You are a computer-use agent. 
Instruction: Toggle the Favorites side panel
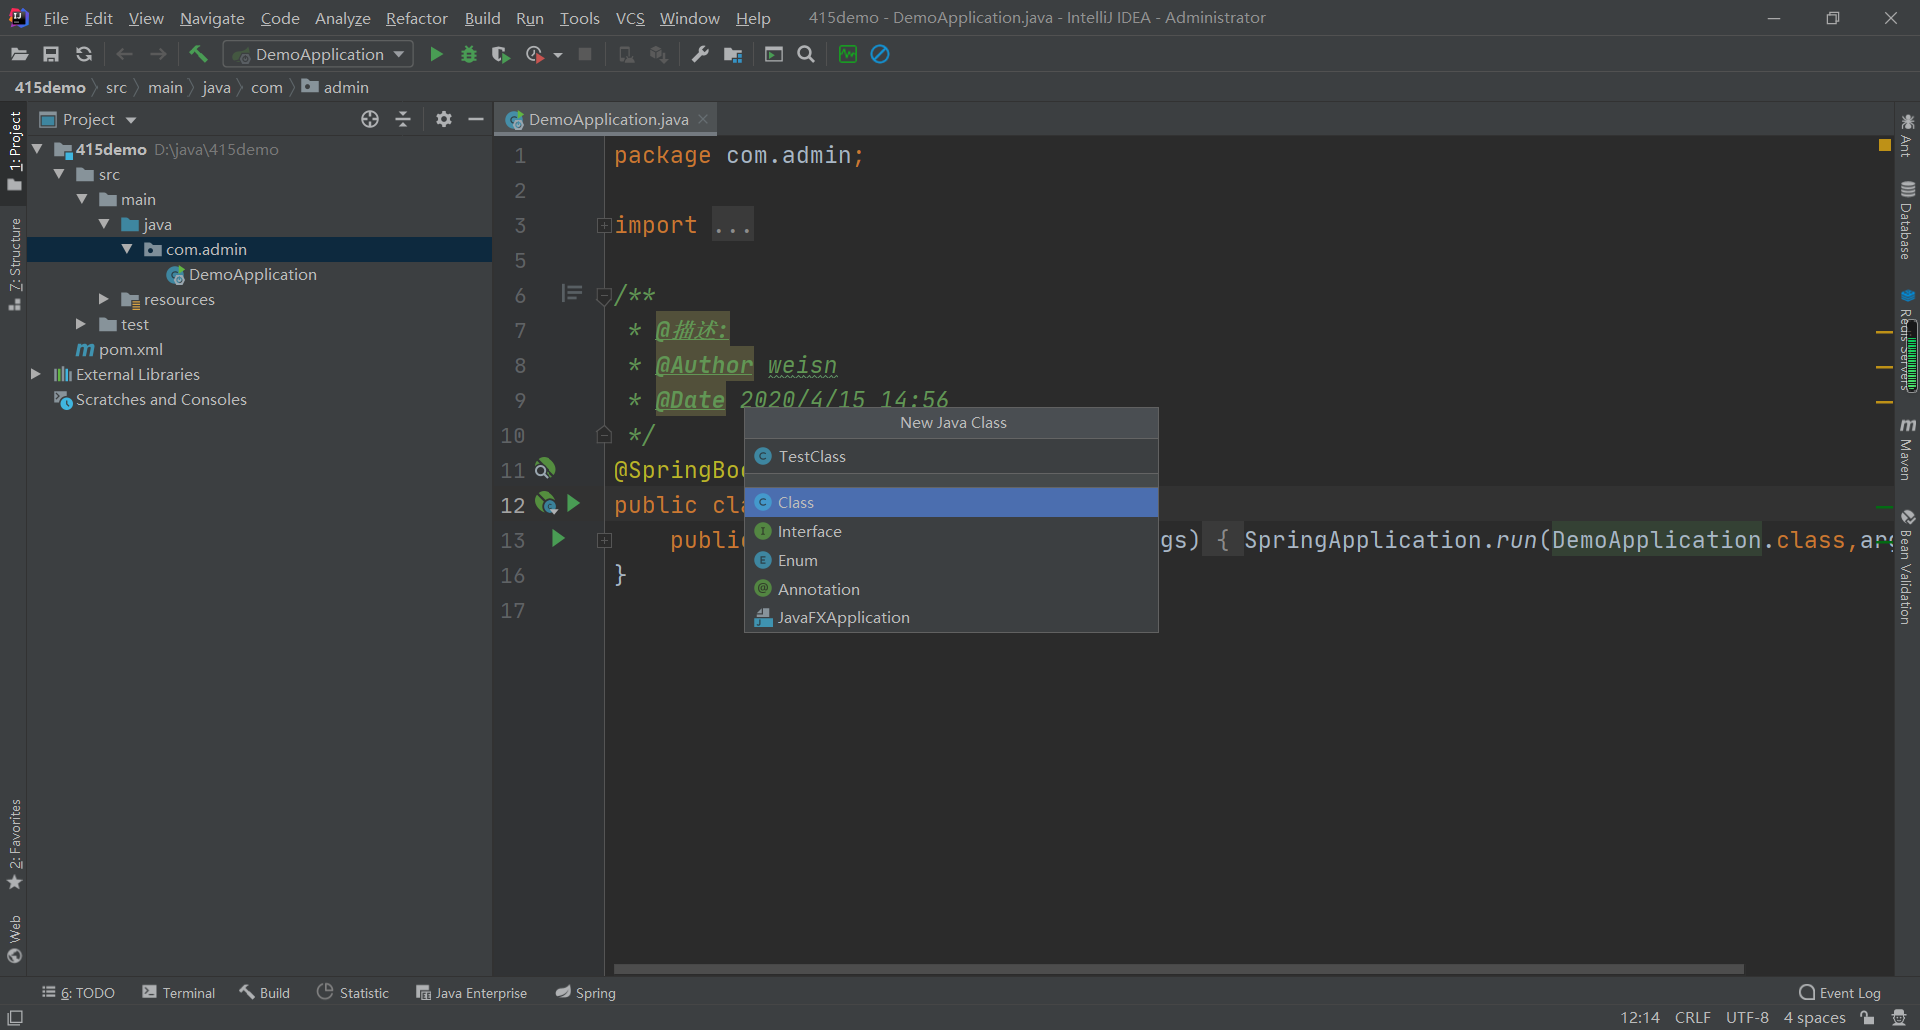[x=15, y=844]
